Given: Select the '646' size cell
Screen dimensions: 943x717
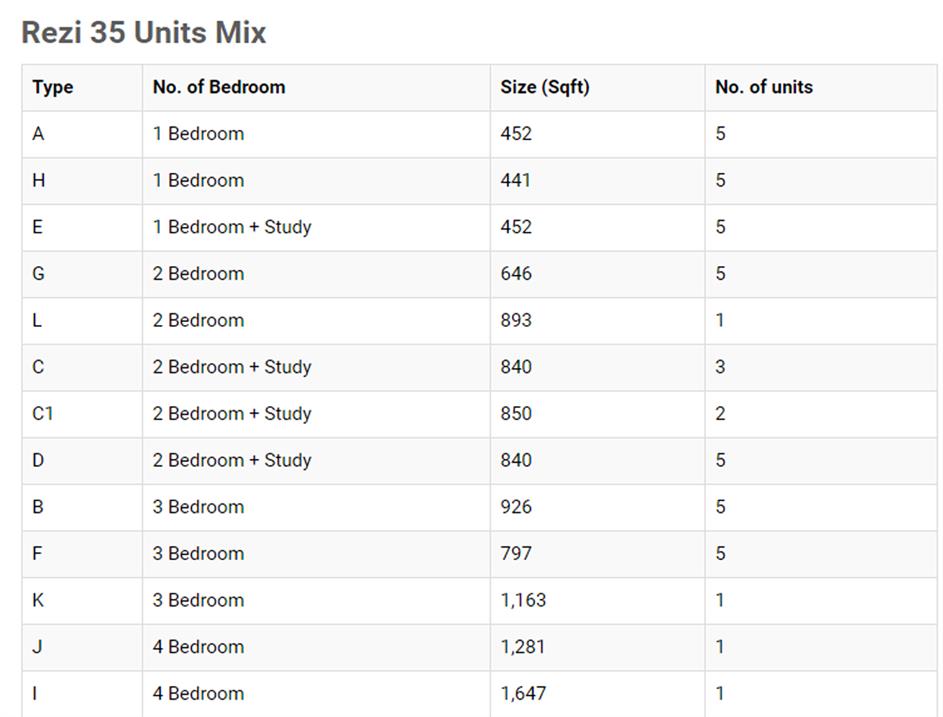Looking at the screenshot, I should pos(516,274).
